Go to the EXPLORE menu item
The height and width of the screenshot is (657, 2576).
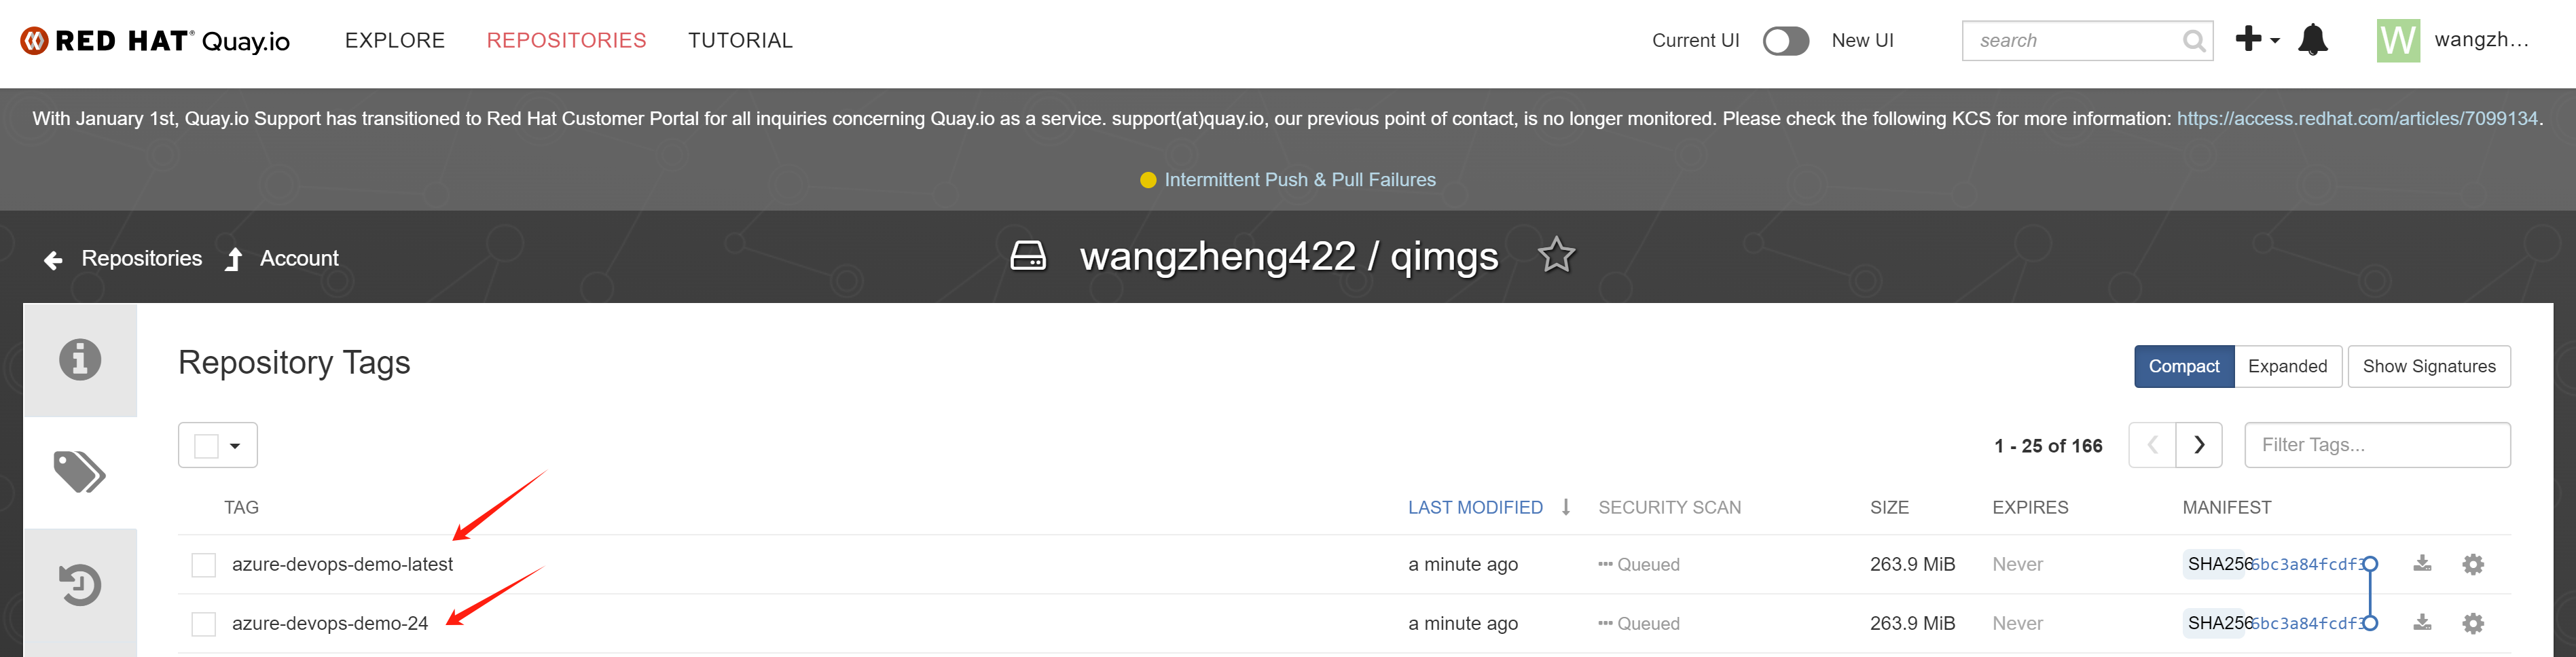(395, 41)
